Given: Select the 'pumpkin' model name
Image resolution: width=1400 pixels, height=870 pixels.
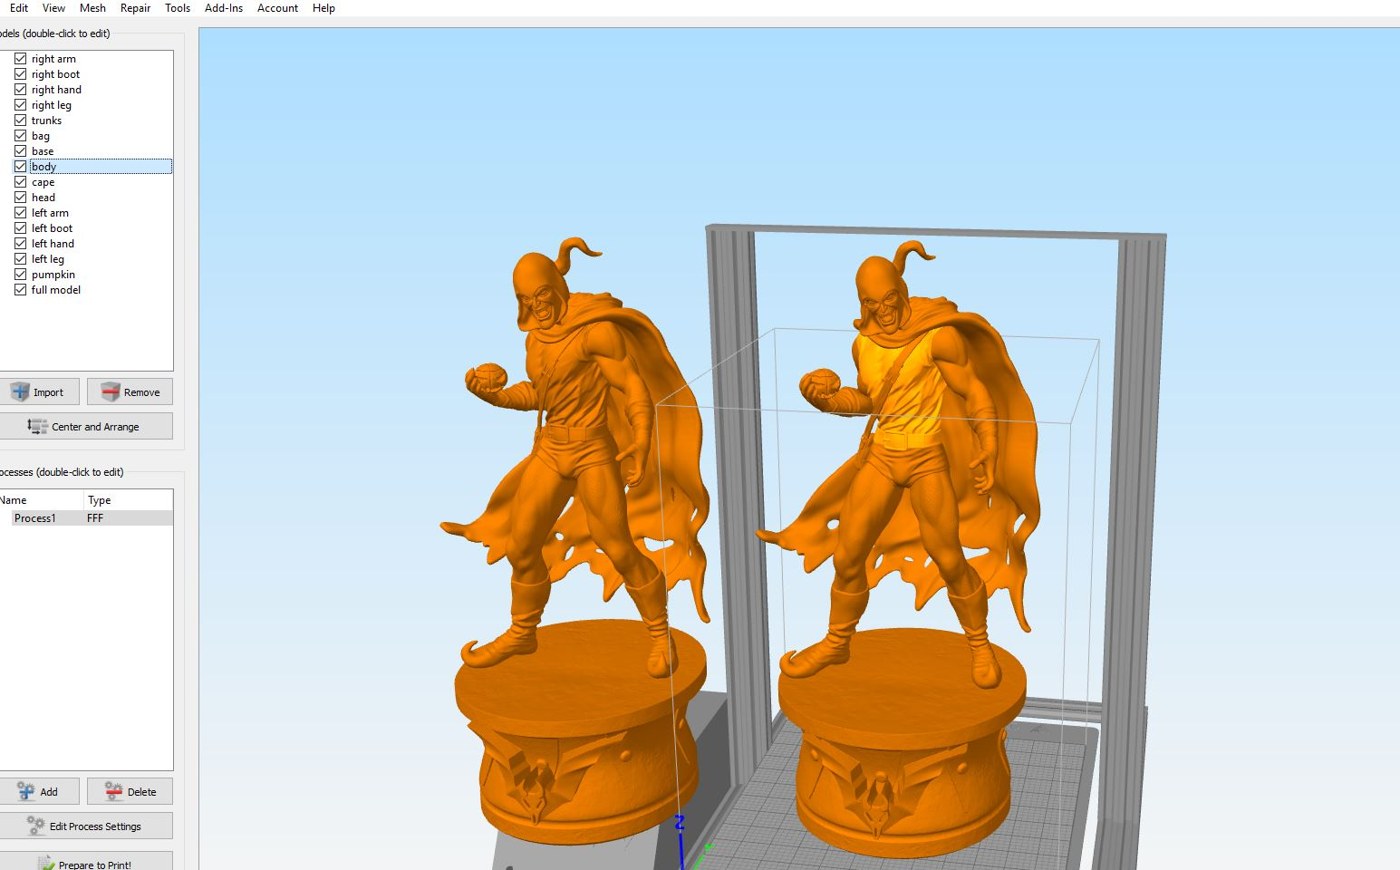Looking at the screenshot, I should tap(53, 274).
